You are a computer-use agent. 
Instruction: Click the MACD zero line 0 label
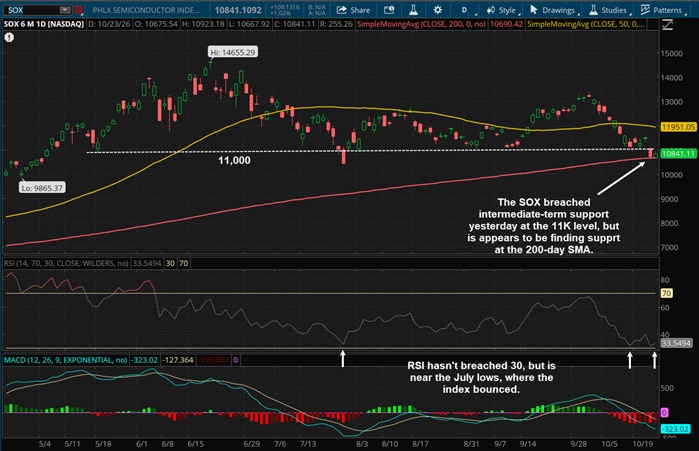coord(235,360)
